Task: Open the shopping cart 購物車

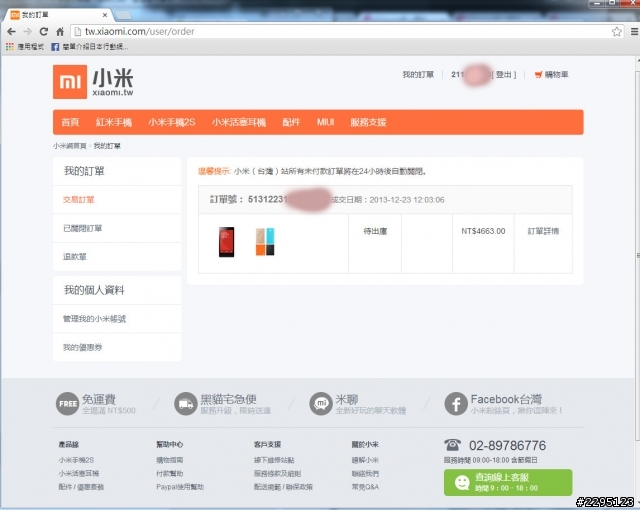Action: click(x=551, y=75)
